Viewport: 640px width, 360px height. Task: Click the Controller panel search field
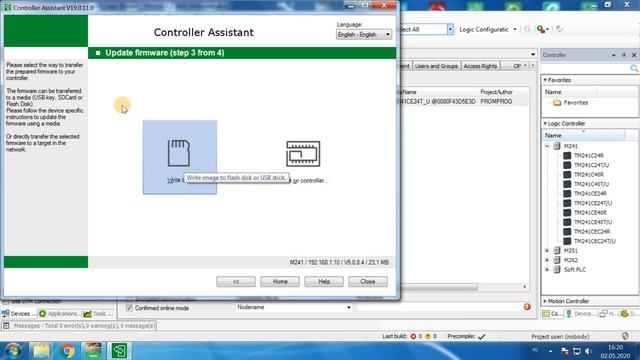(585, 69)
